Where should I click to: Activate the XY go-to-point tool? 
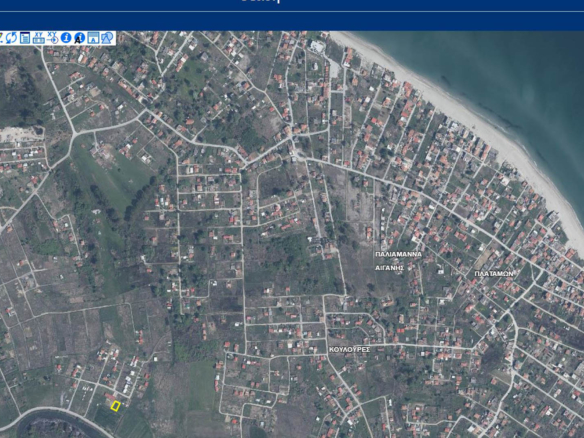click(x=53, y=38)
